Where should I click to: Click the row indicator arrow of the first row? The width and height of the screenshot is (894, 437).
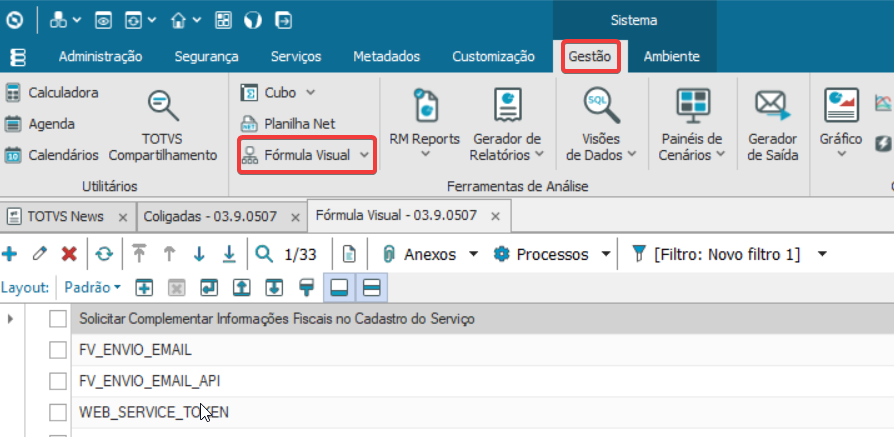10,319
